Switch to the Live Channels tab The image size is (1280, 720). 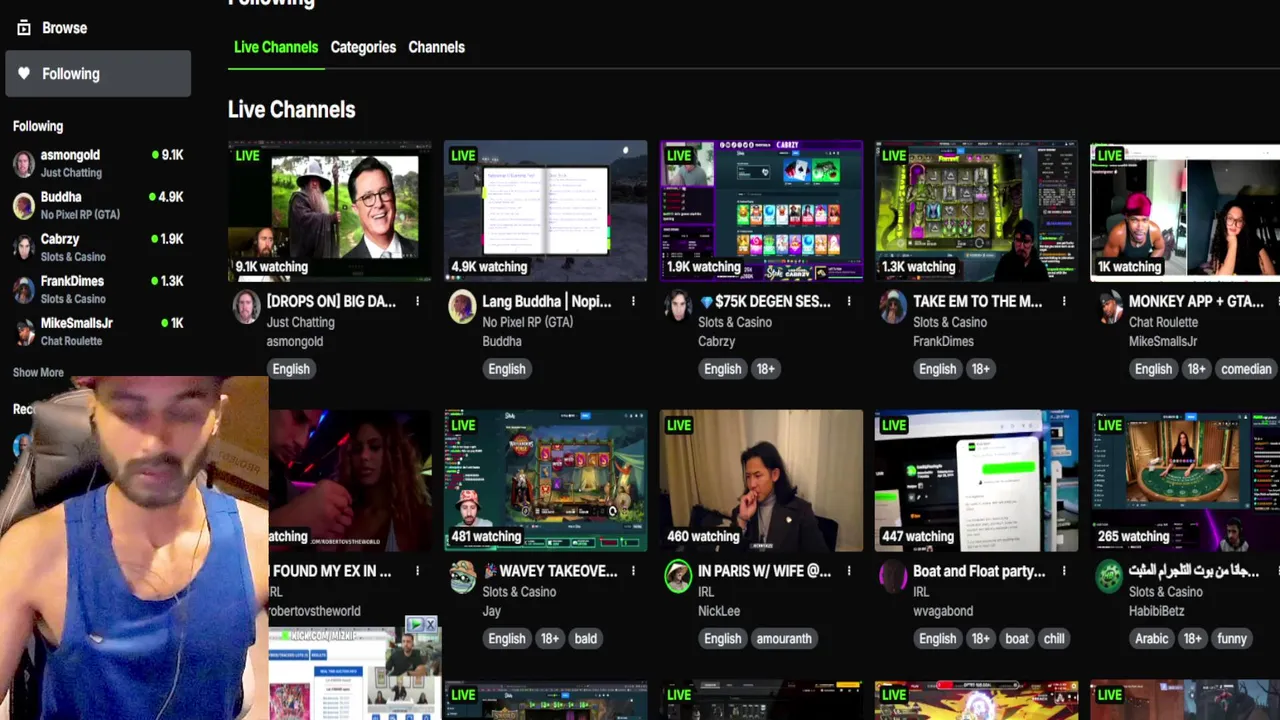pyautogui.click(x=276, y=47)
